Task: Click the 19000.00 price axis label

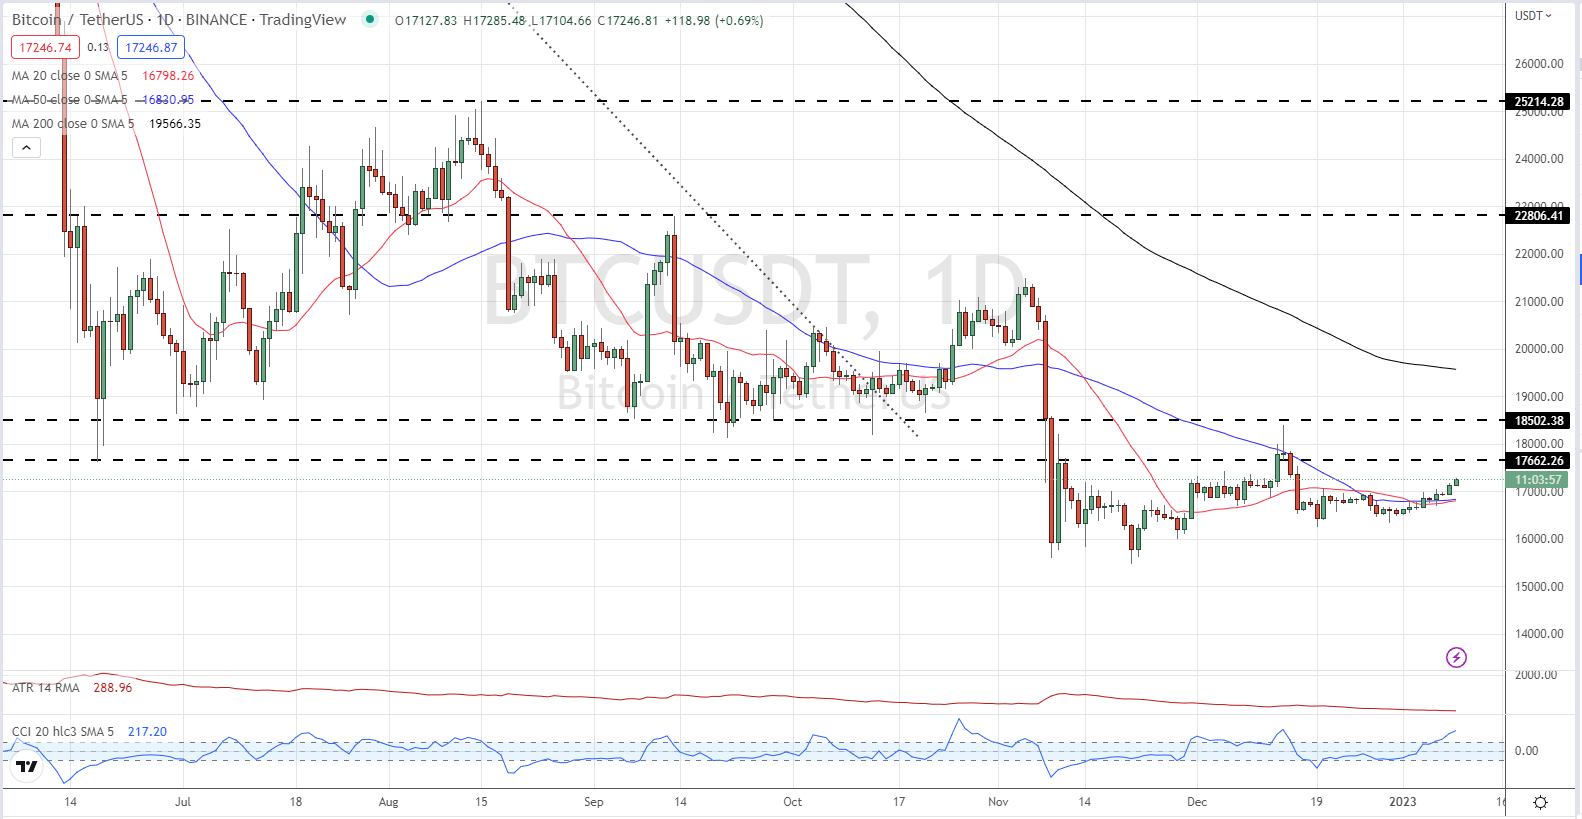Action: pyautogui.click(x=1539, y=397)
